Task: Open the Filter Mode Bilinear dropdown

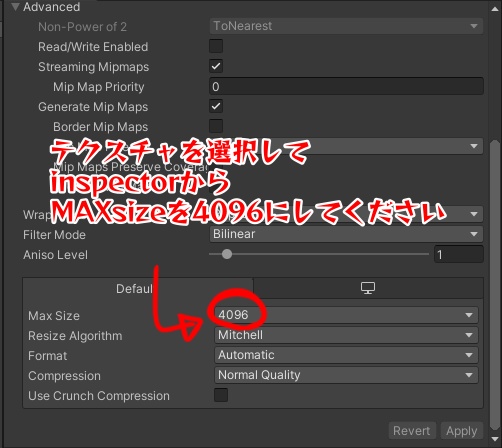Action: click(346, 234)
